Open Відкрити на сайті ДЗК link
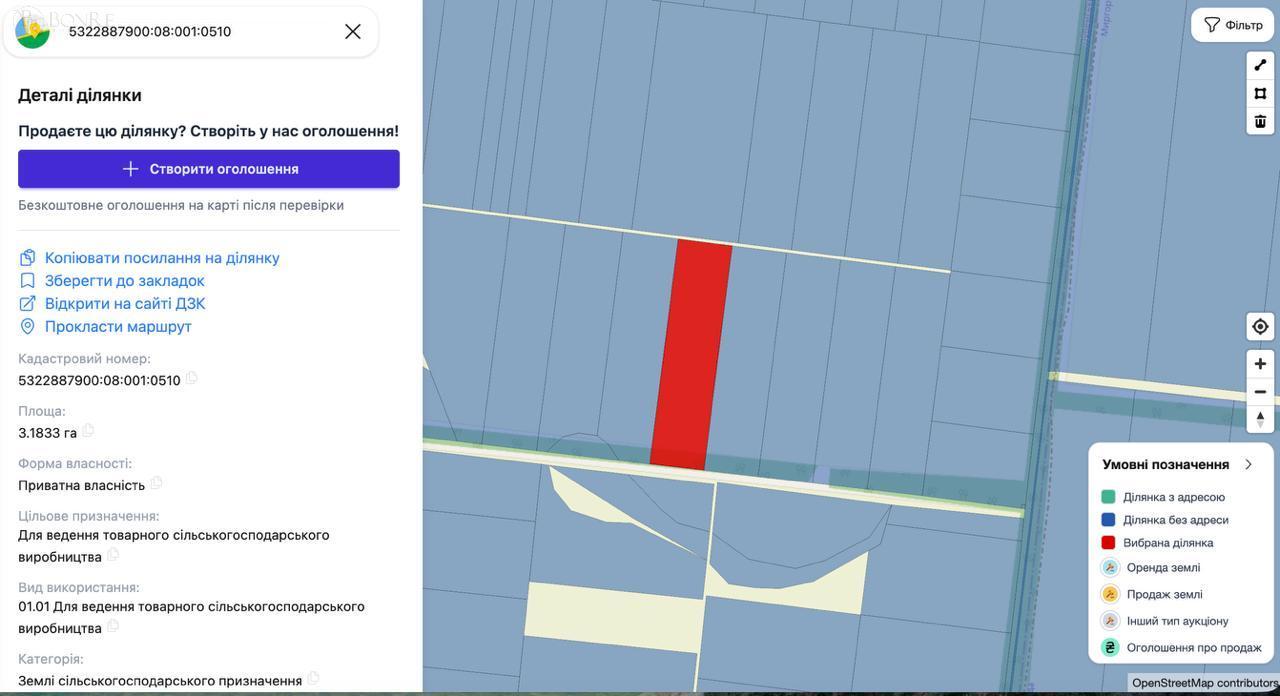Image resolution: width=1280 pixels, height=696 pixels. [x=124, y=304]
